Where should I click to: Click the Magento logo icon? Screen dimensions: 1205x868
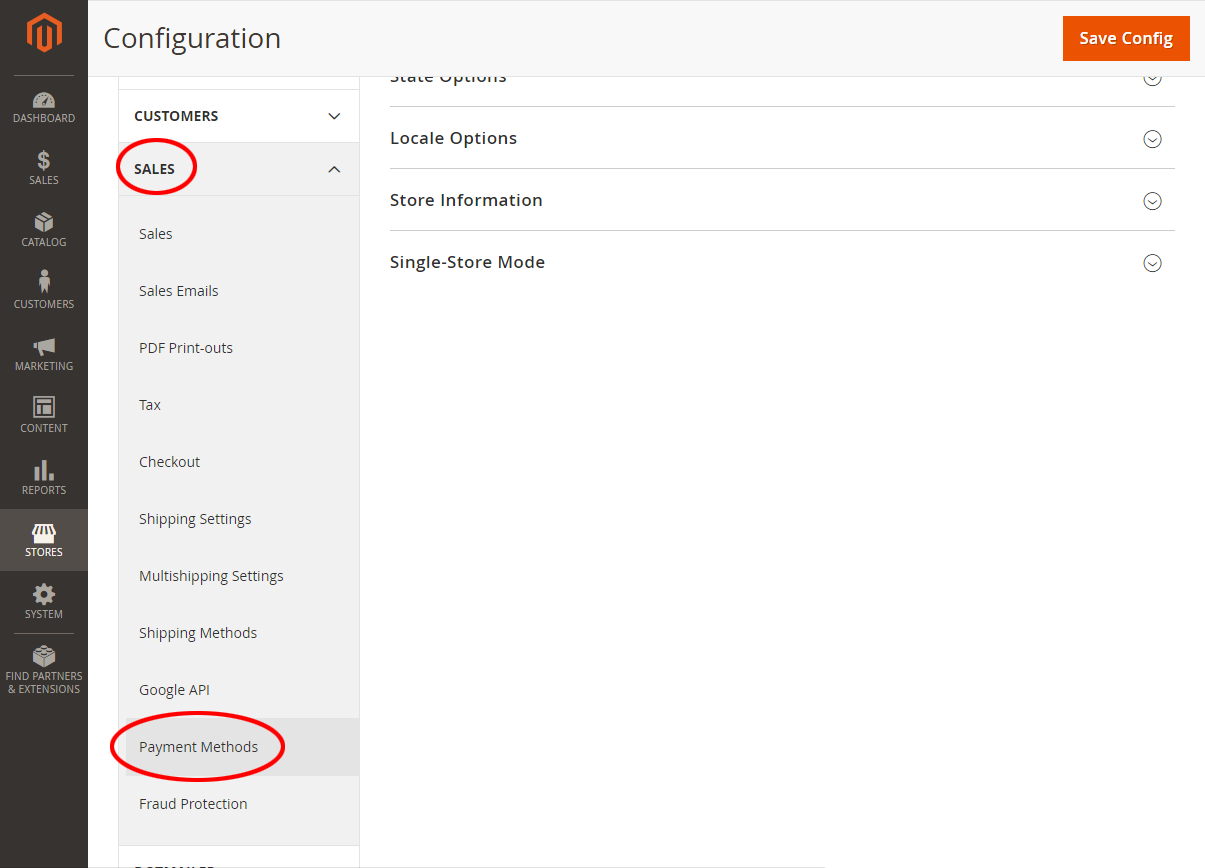pyautogui.click(x=44, y=33)
